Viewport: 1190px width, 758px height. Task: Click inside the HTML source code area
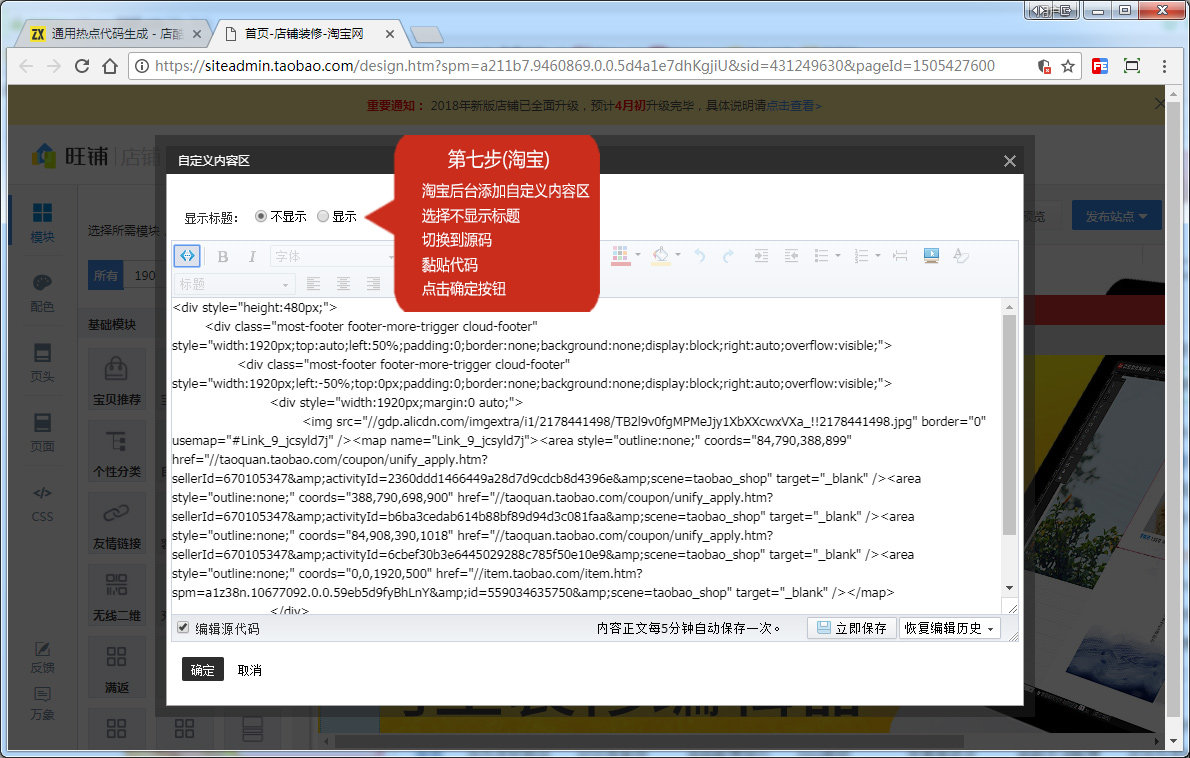click(x=586, y=455)
